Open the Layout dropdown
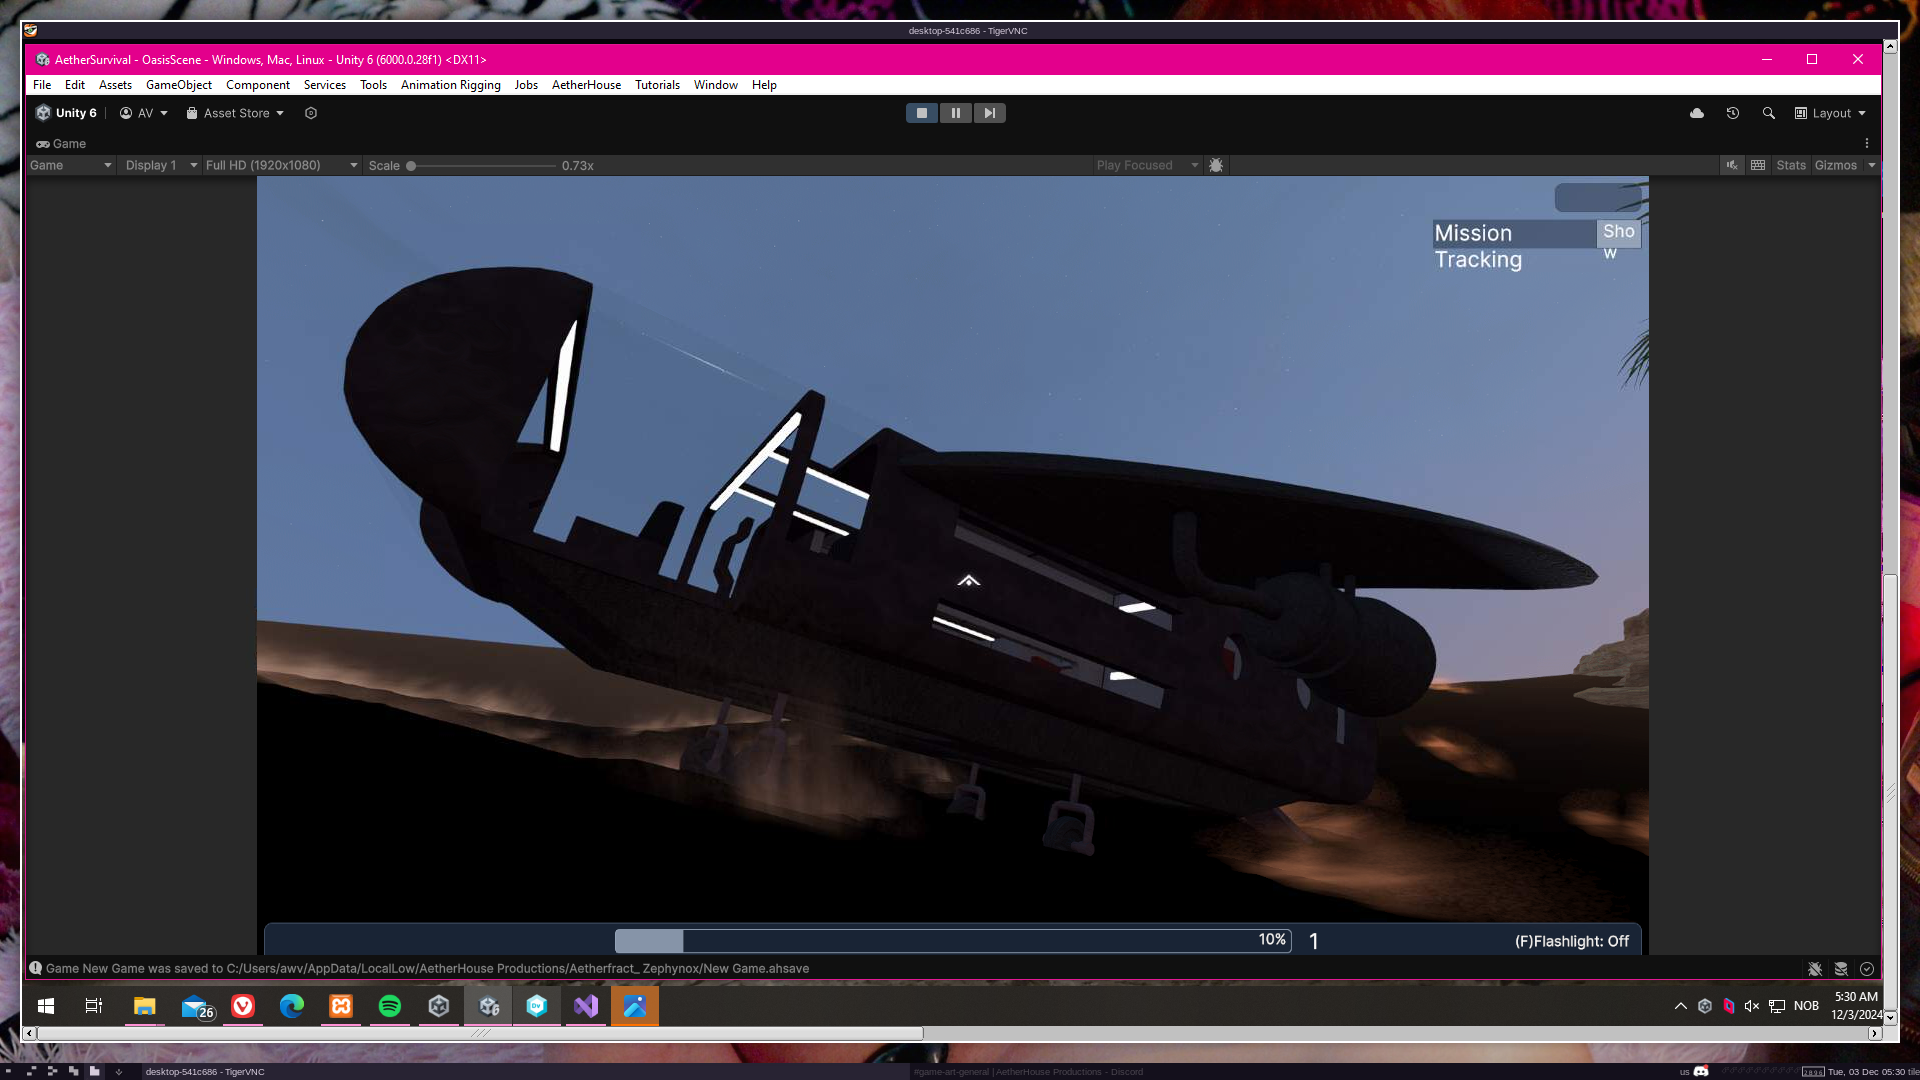Screen dimensions: 1920x1080 click(x=1831, y=113)
